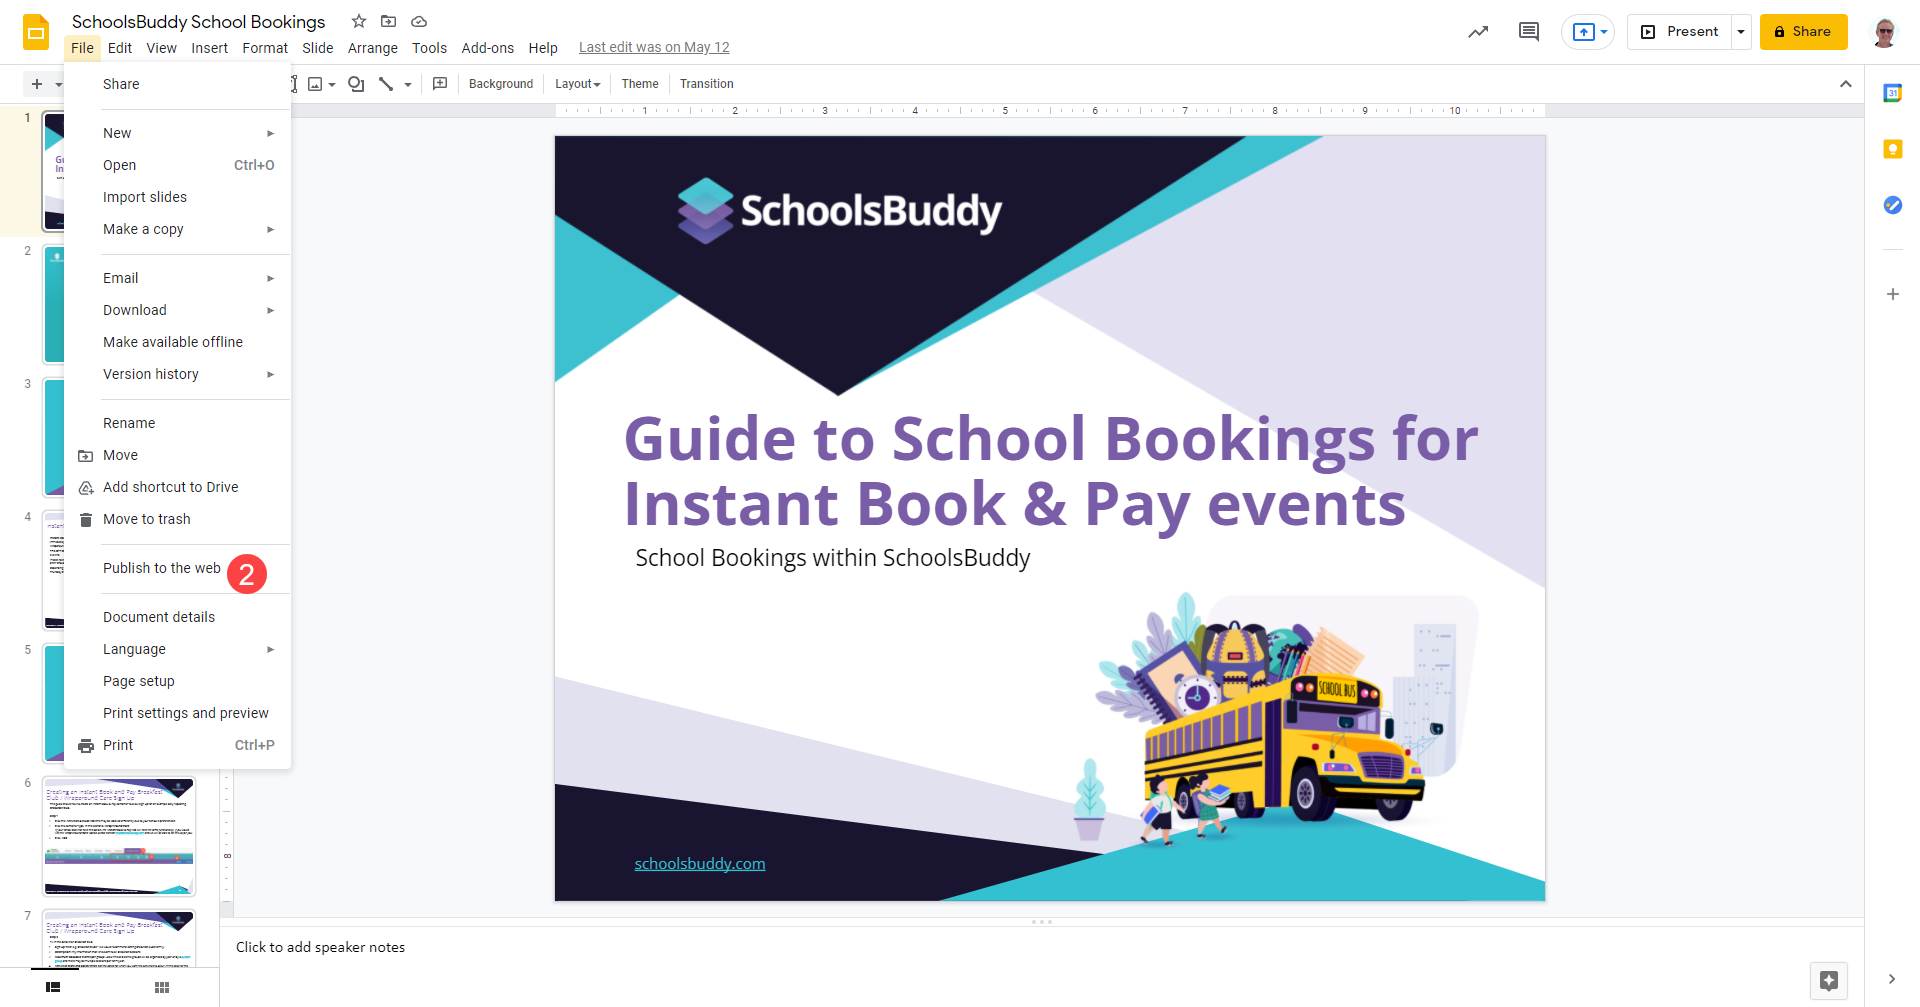This screenshot has width=1920, height=1007.
Task: Hide the menus with collapse arrow
Action: [1845, 84]
